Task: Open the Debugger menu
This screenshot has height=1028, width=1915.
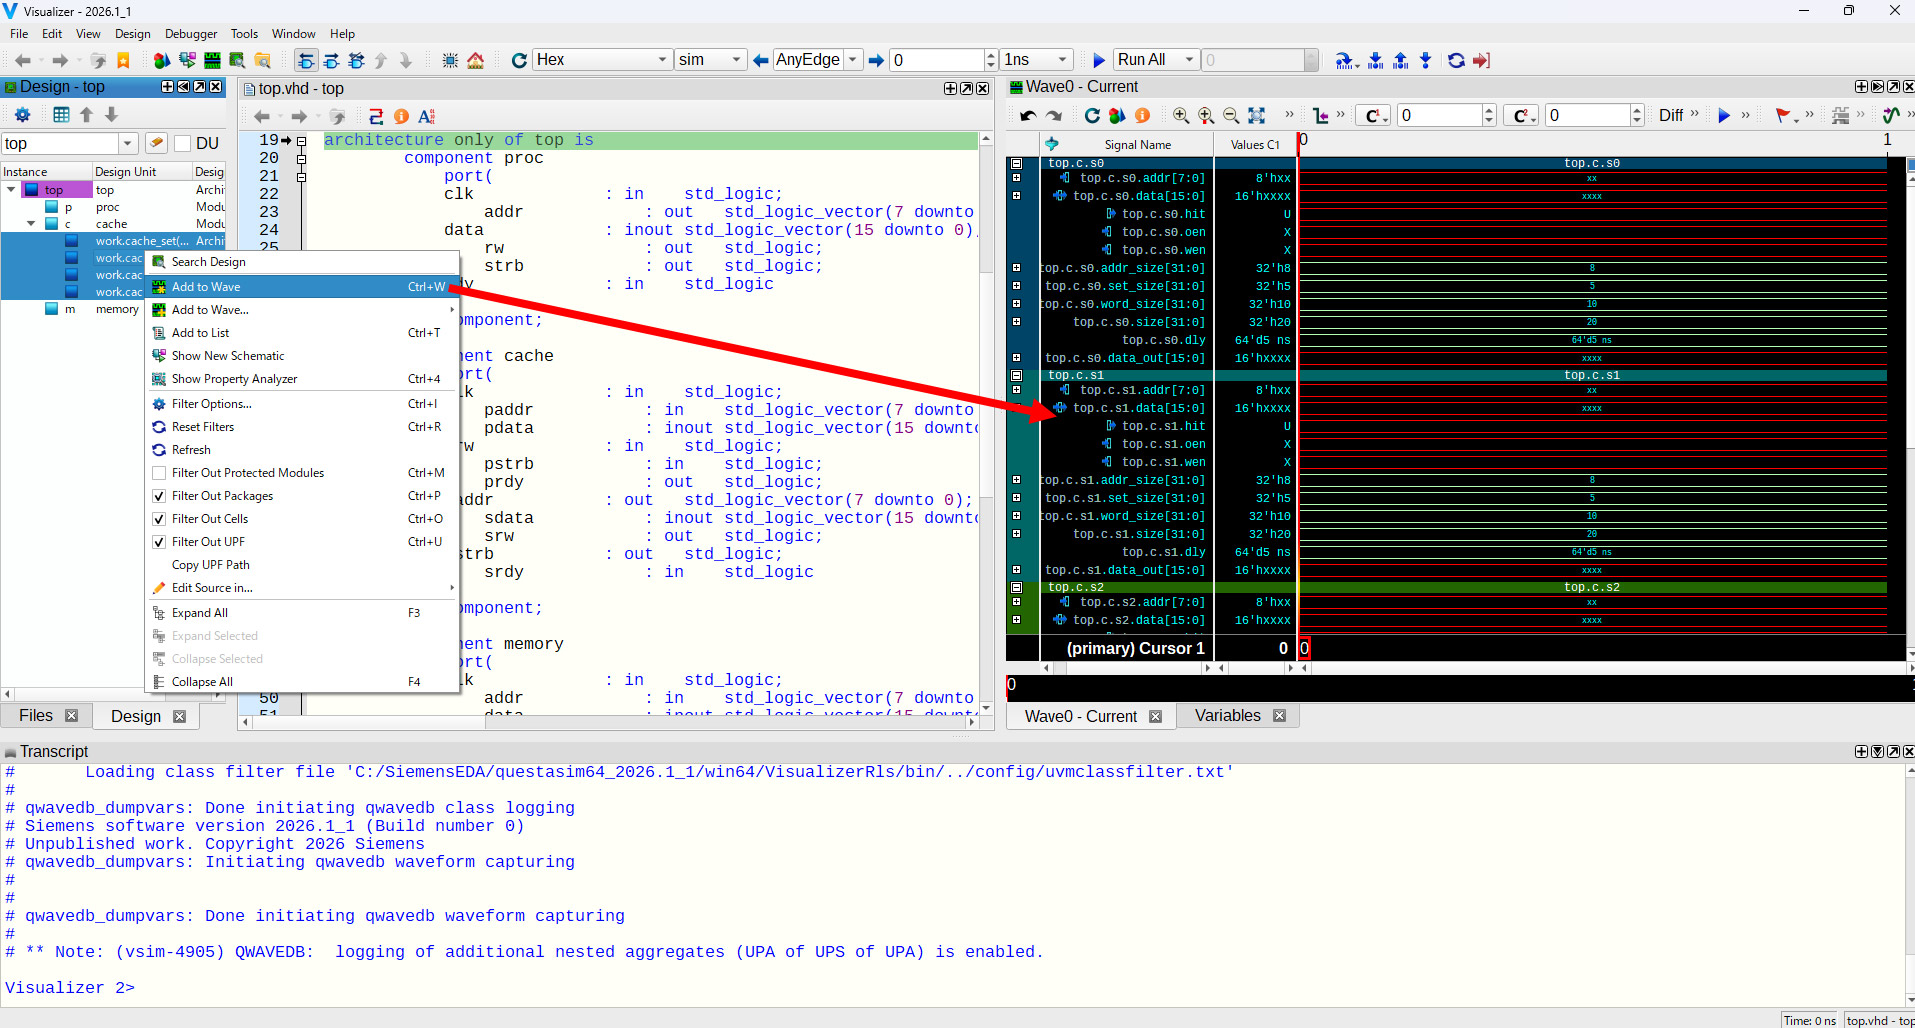Action: (x=191, y=34)
